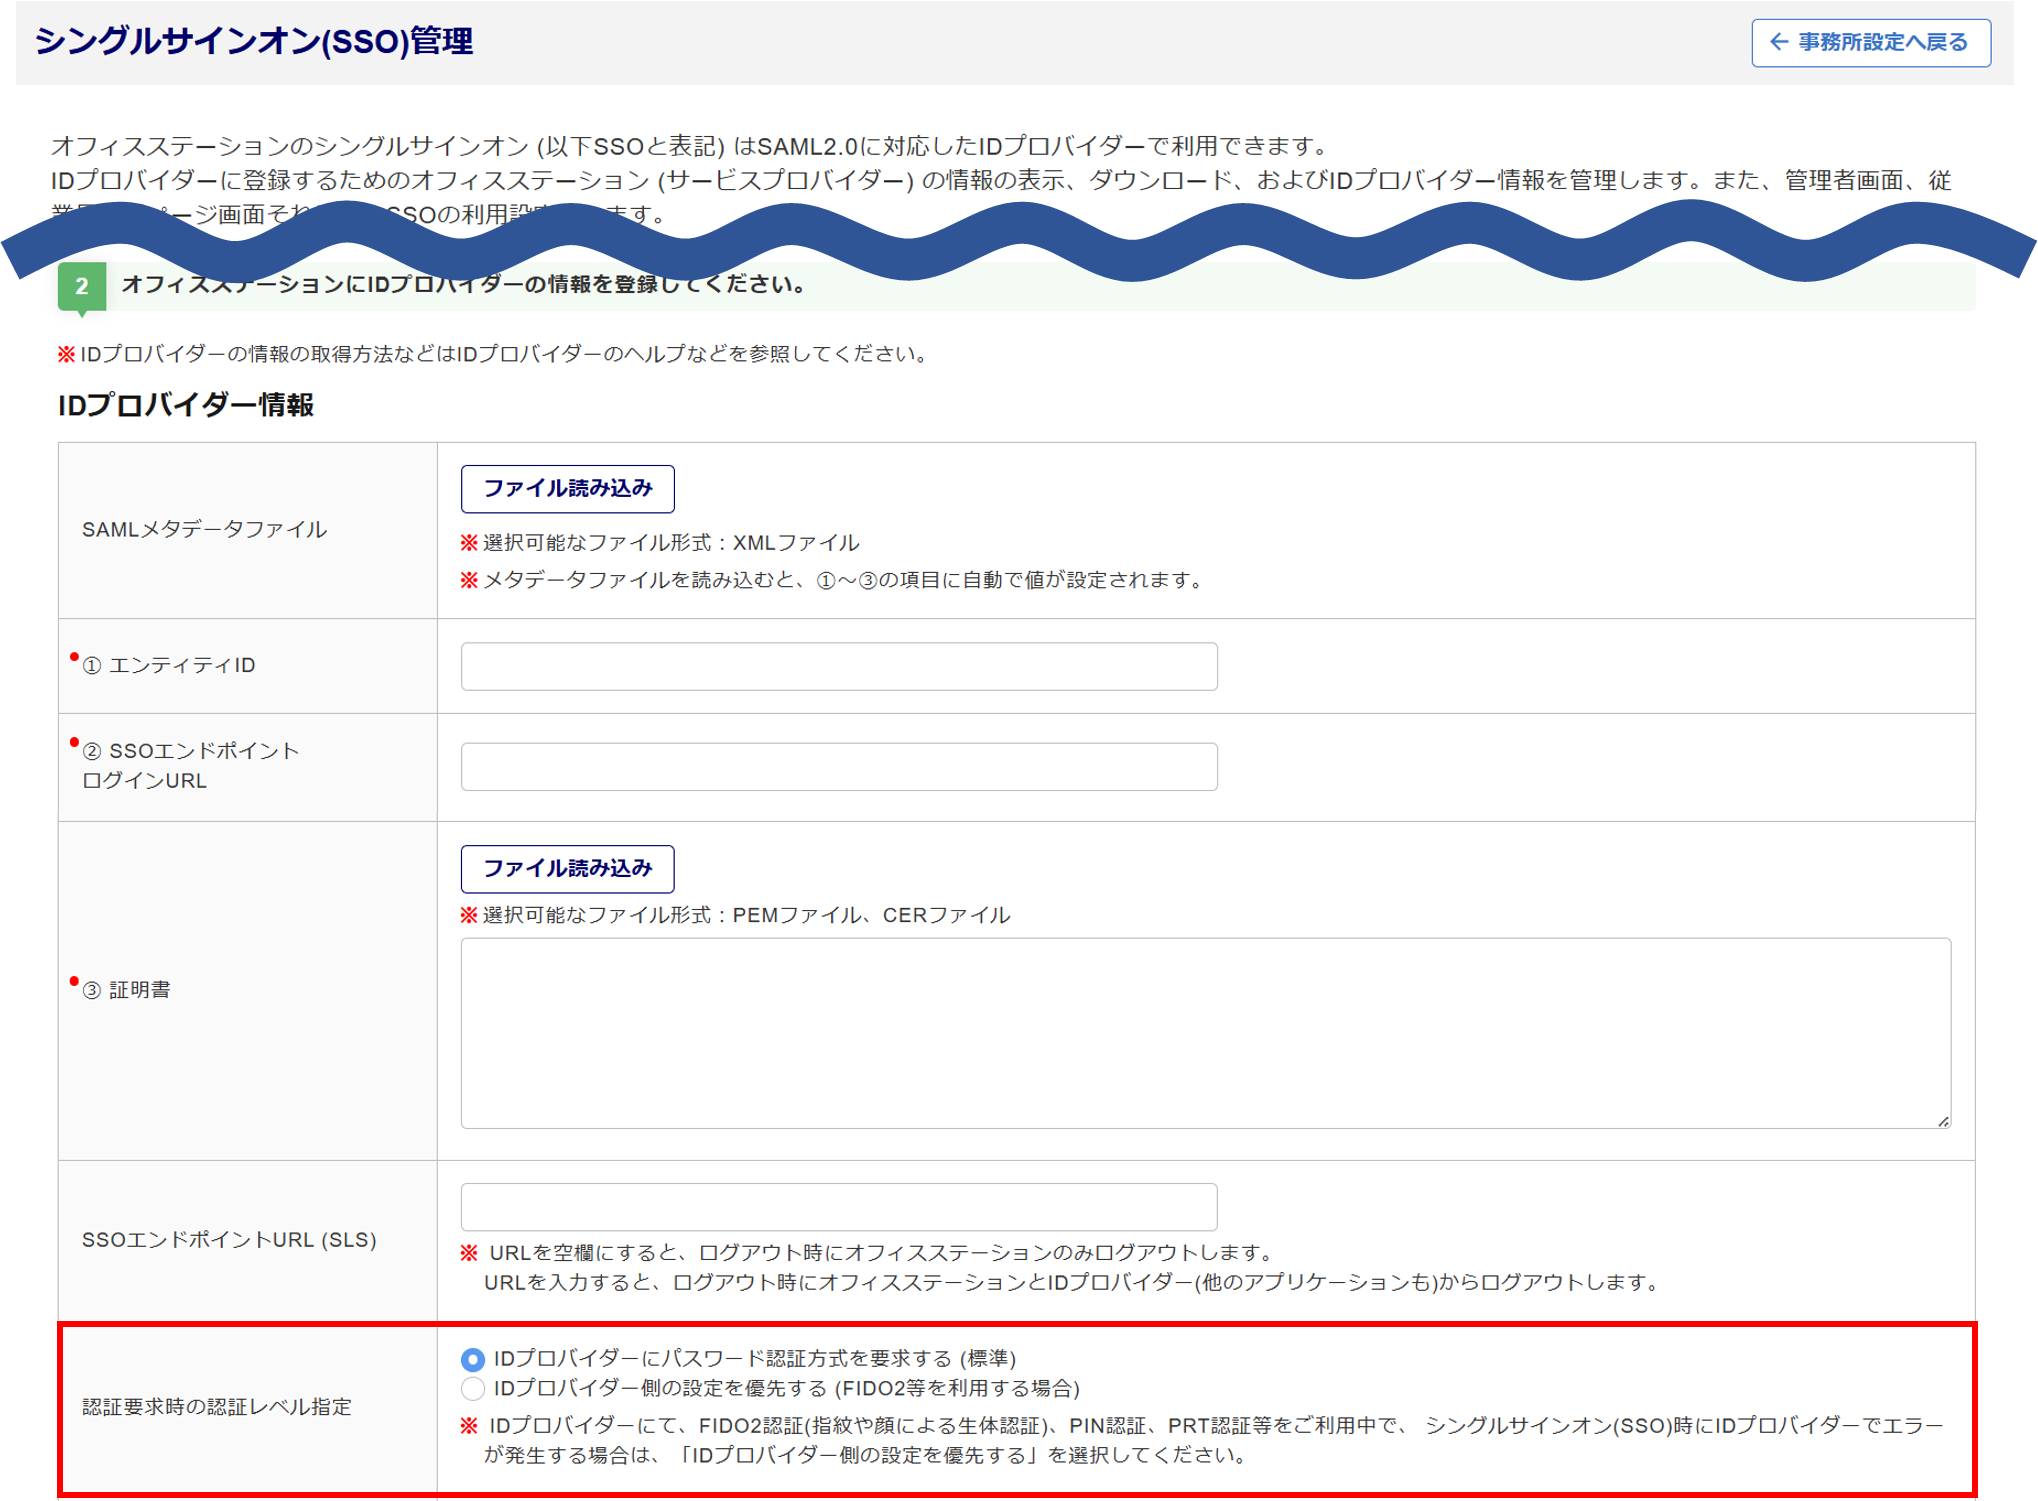Click the SSOエンドポイントURL (SLS) input field
The width and height of the screenshot is (2038, 1501).
click(x=838, y=1207)
